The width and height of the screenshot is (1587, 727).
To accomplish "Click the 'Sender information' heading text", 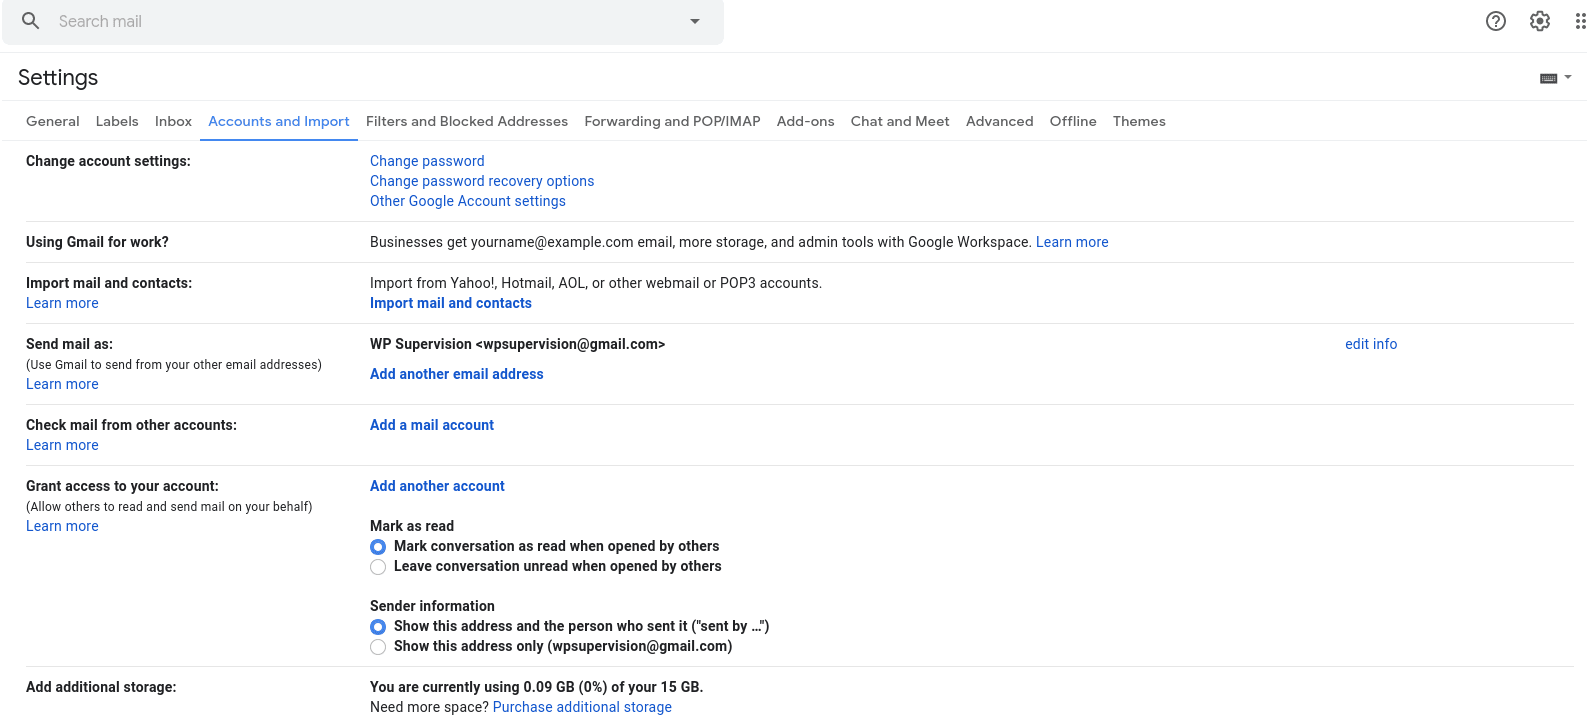I will [x=432, y=606].
